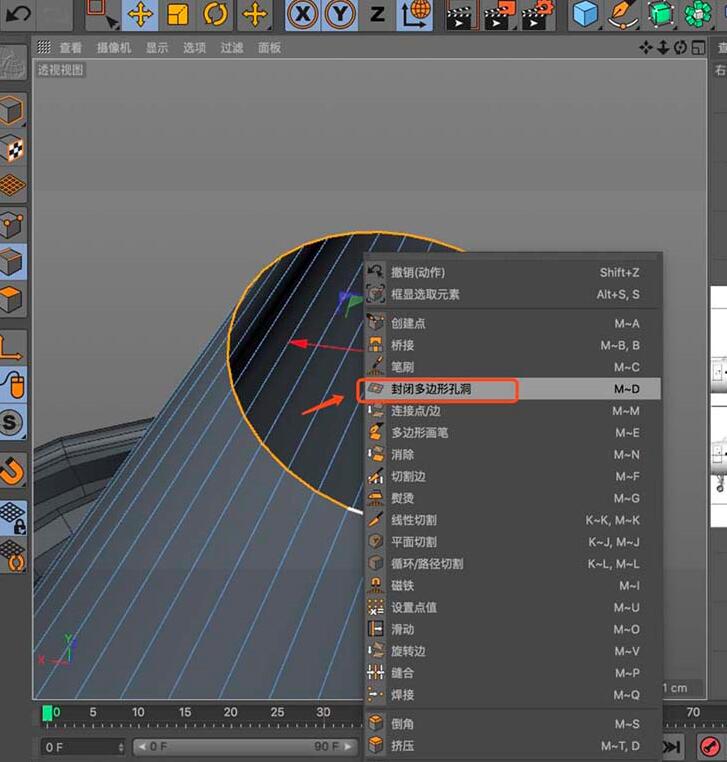Select the Scale tool icon

coord(177,15)
